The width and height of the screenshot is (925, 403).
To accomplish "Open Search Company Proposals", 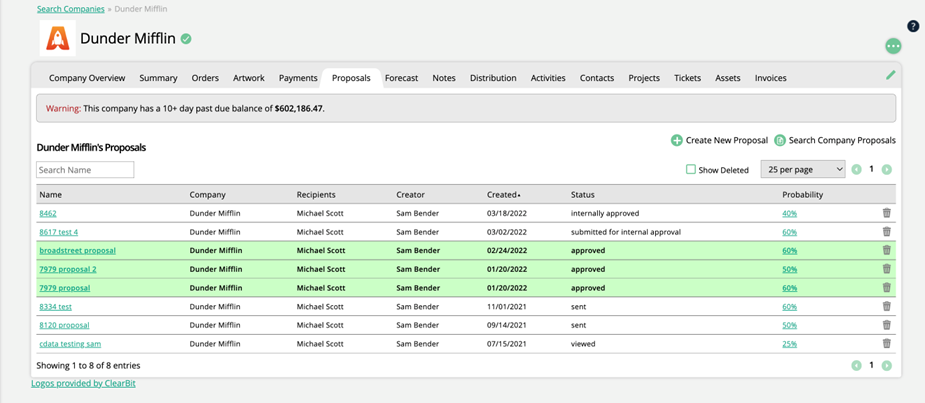I will 835,140.
